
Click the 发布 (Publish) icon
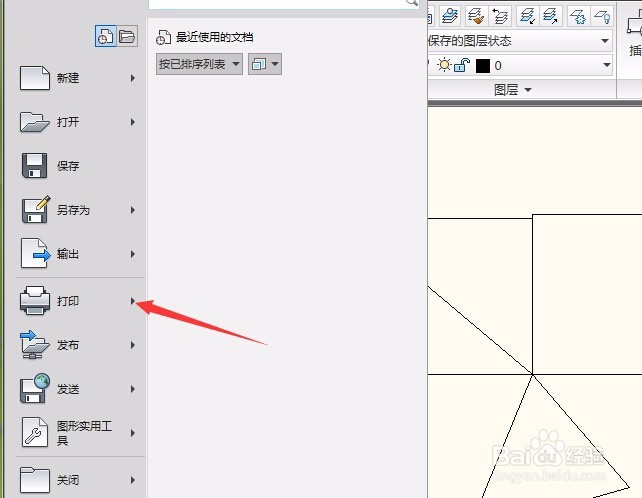click(x=35, y=345)
